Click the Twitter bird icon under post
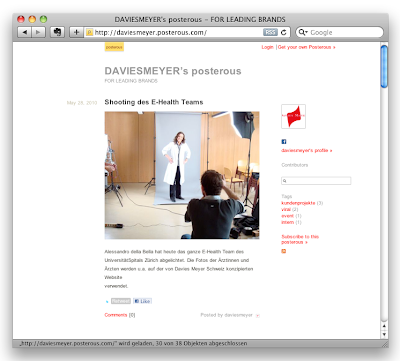 pyautogui.click(x=107, y=301)
